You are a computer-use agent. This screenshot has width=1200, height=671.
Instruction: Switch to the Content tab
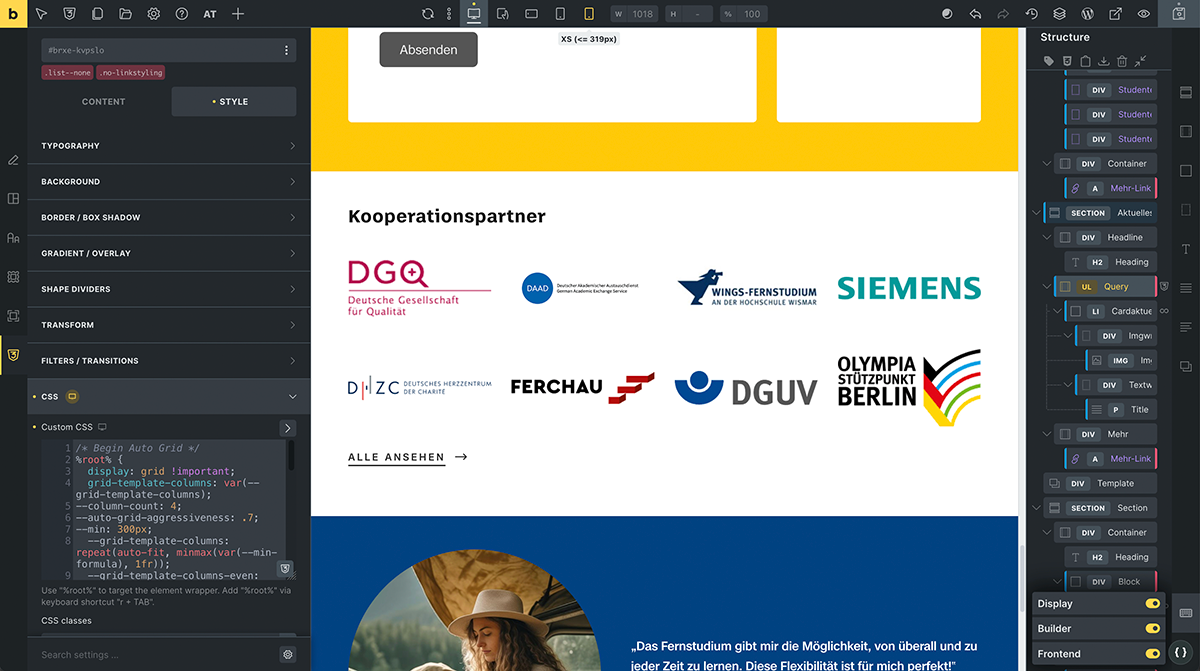(103, 102)
